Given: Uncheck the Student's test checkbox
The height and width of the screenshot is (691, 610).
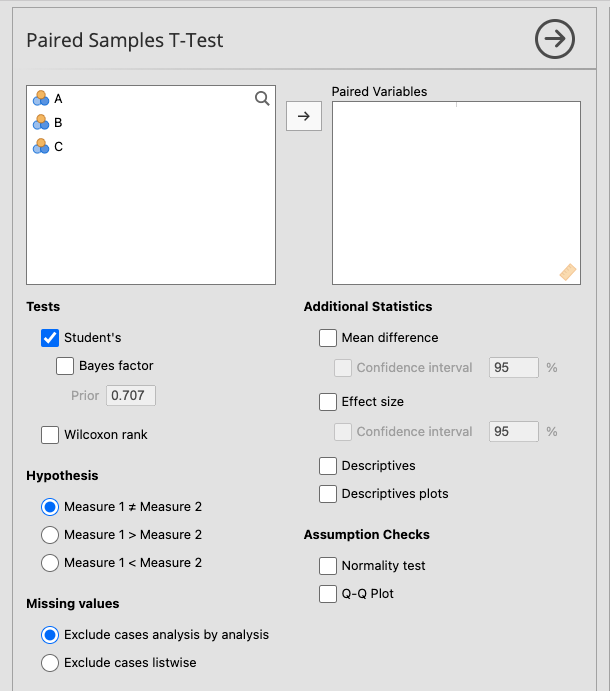Looking at the screenshot, I should point(50,338).
